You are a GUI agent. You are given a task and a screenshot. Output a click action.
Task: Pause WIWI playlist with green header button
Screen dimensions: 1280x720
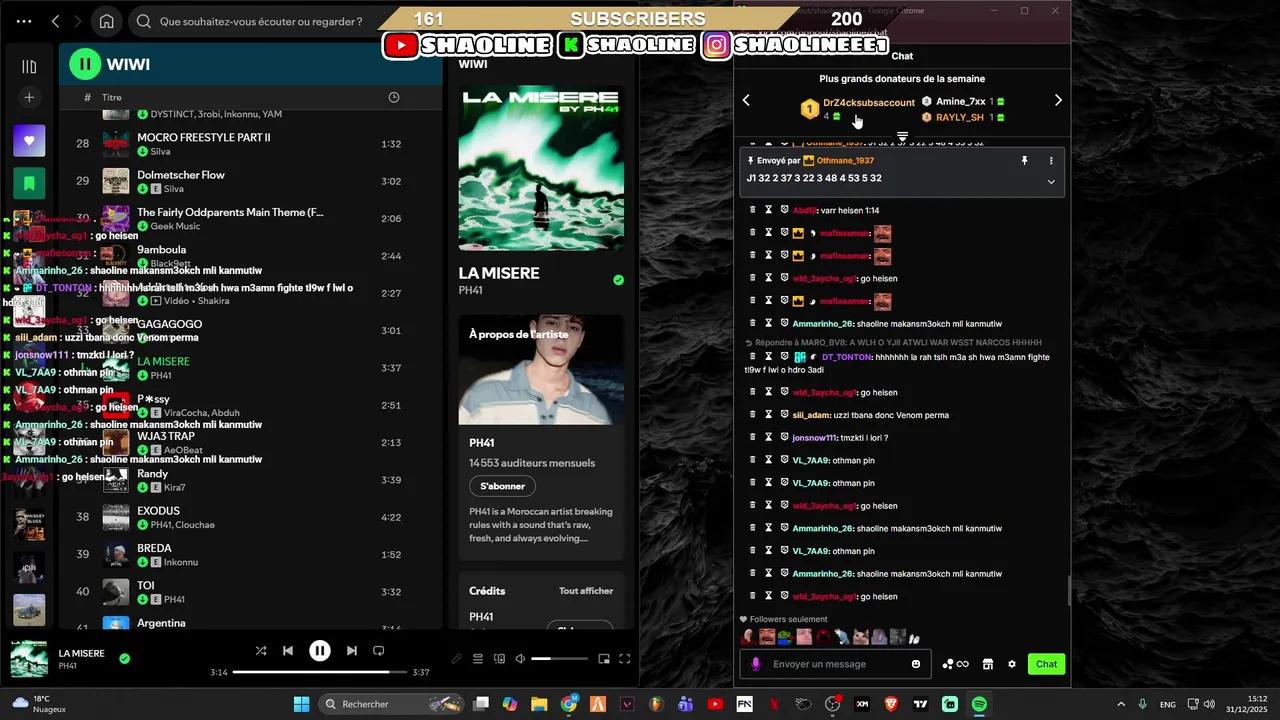tap(85, 64)
